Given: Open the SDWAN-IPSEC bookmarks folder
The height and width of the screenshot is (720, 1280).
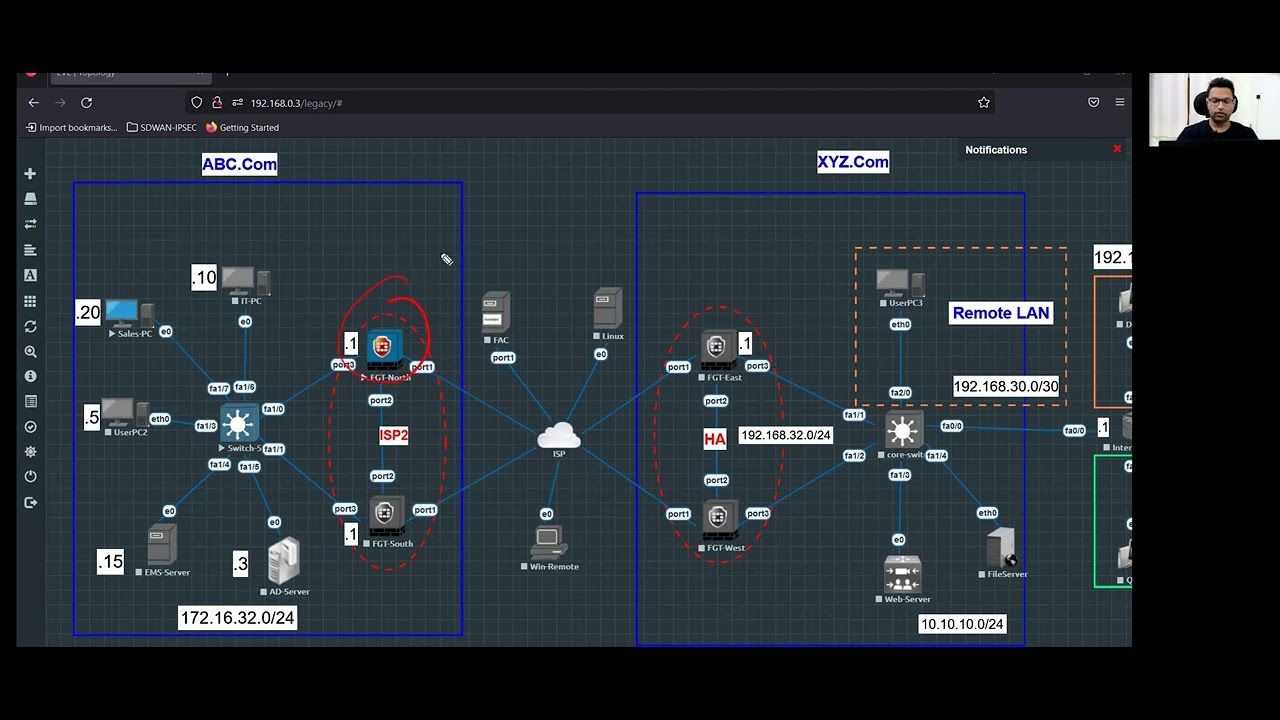Looking at the screenshot, I should pos(162,128).
